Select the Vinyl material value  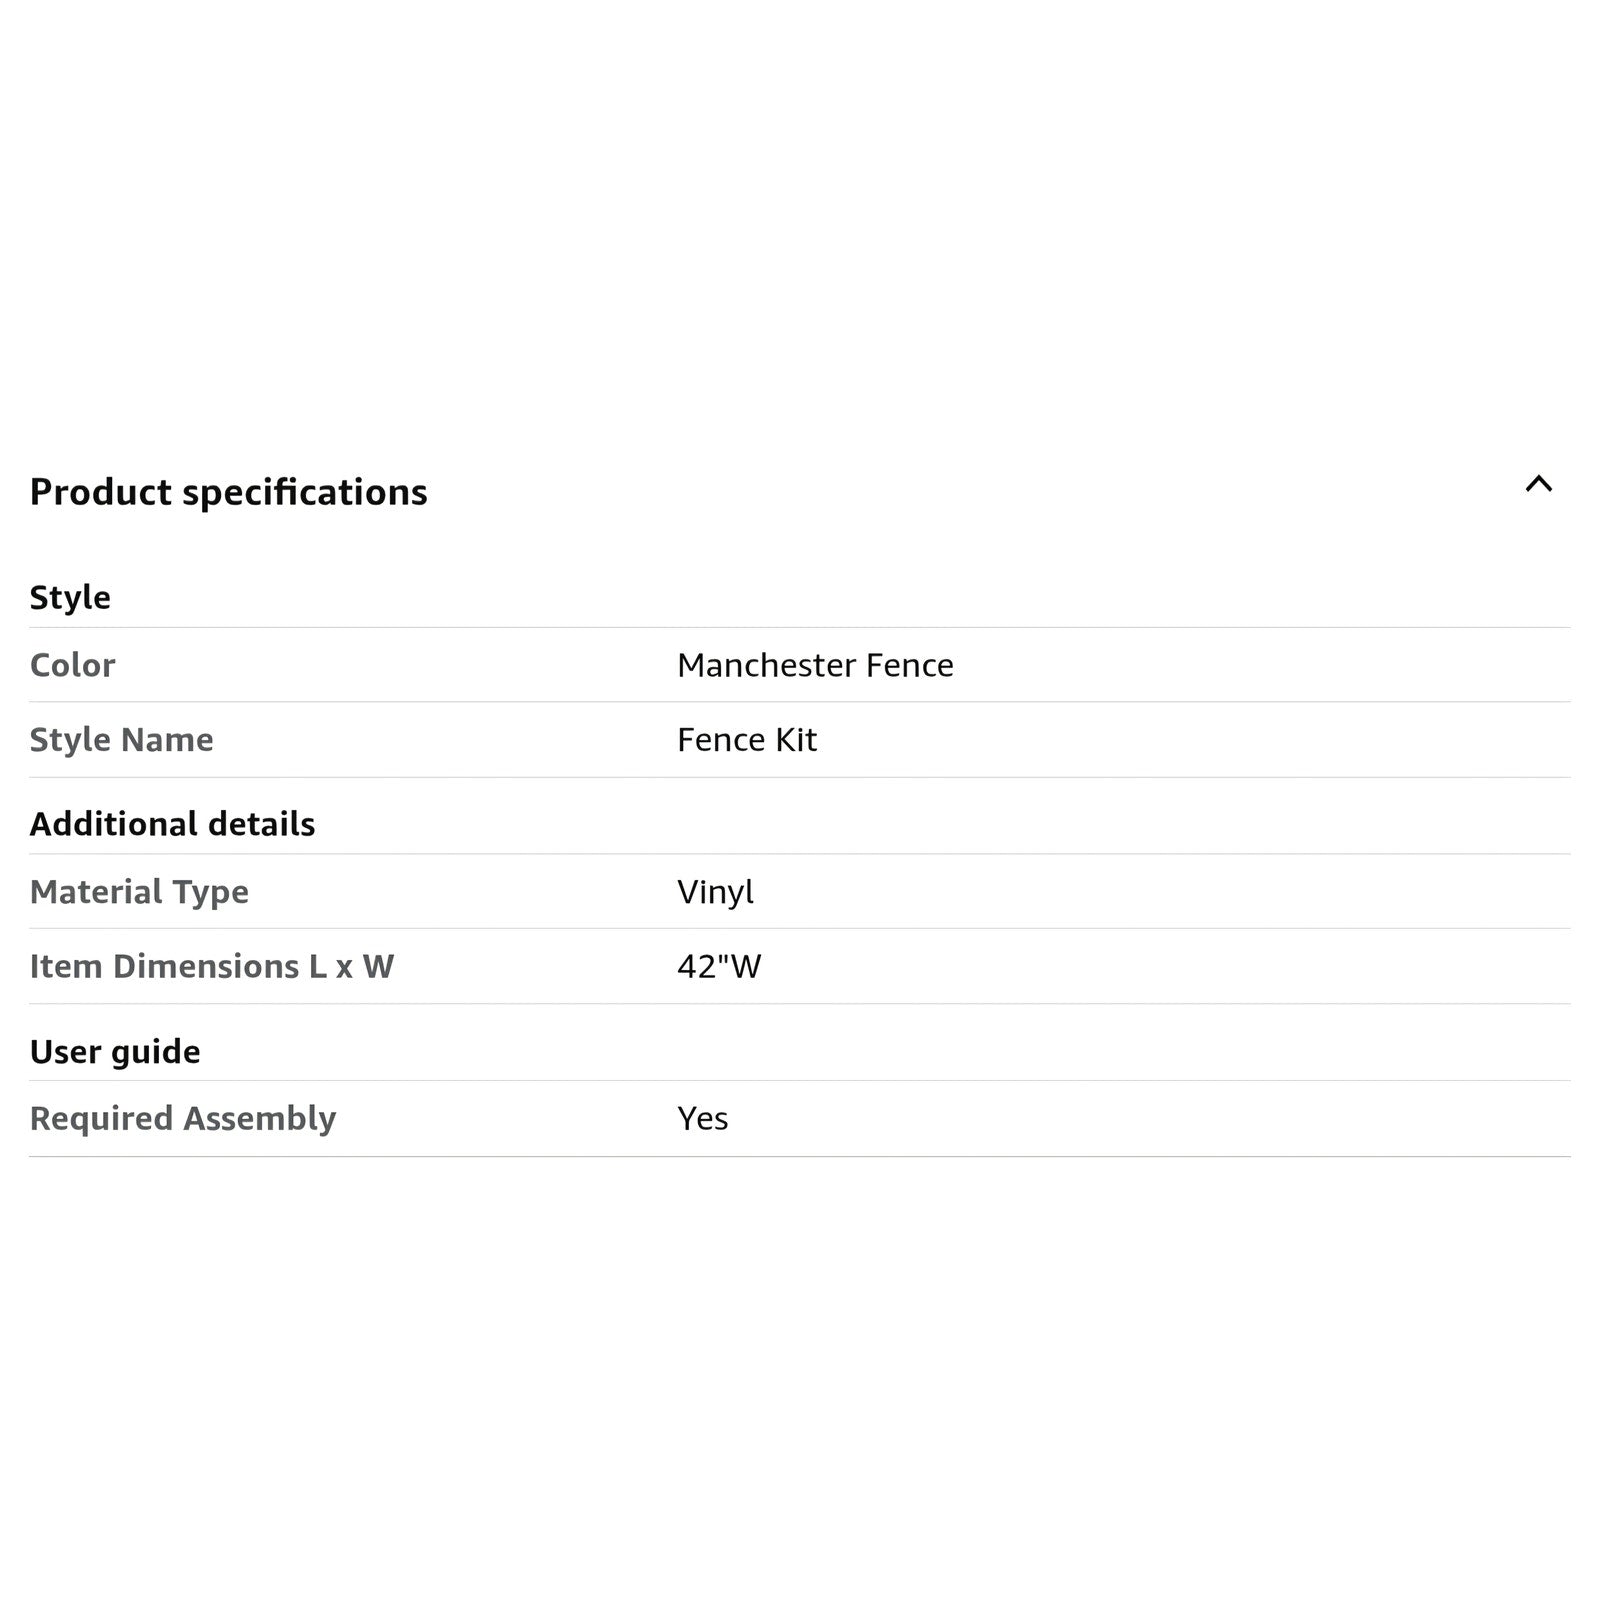[x=715, y=891]
